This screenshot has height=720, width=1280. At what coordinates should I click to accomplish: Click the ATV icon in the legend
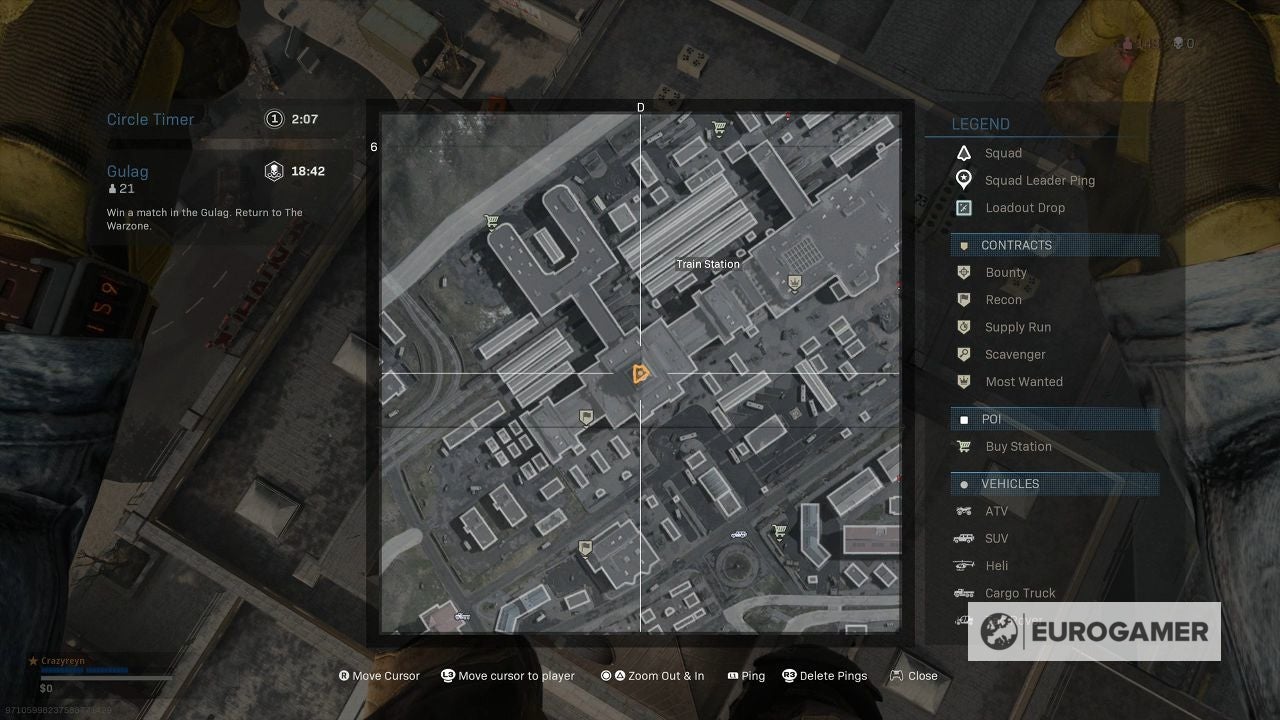(x=964, y=511)
